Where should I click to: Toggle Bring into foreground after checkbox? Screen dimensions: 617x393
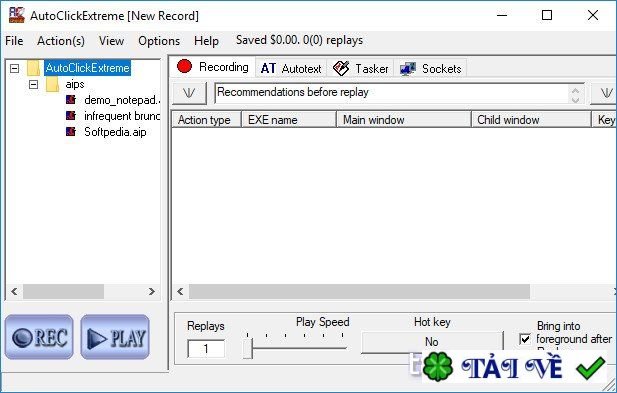pos(525,339)
